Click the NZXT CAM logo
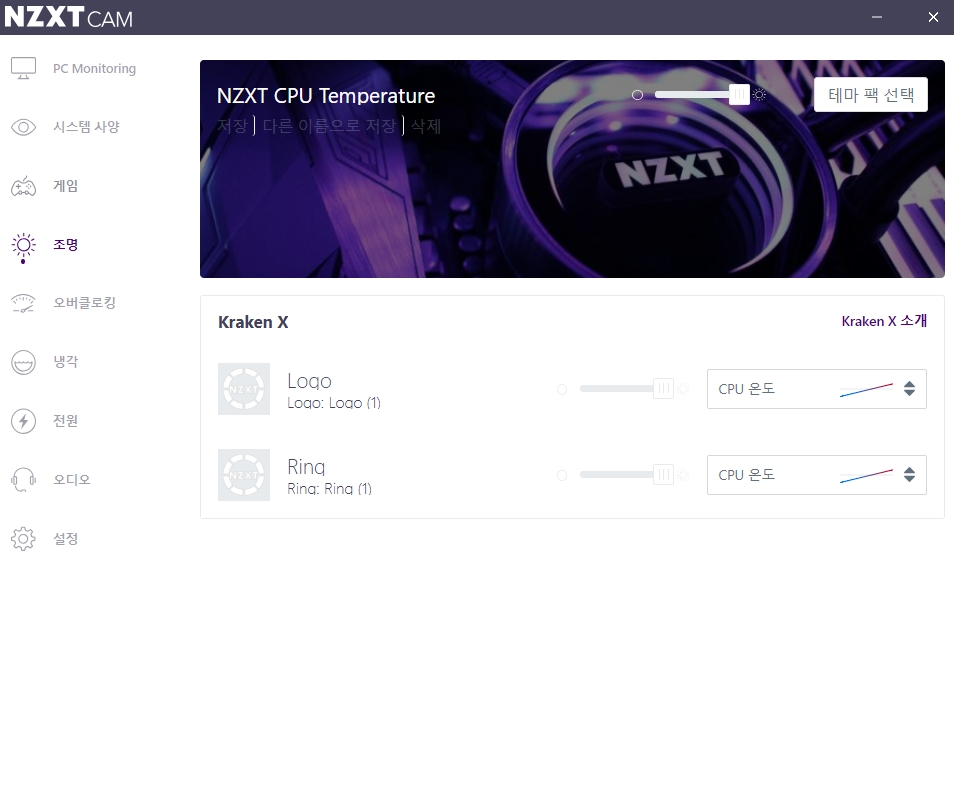This screenshot has height=788, width=954. pyautogui.click(x=68, y=16)
